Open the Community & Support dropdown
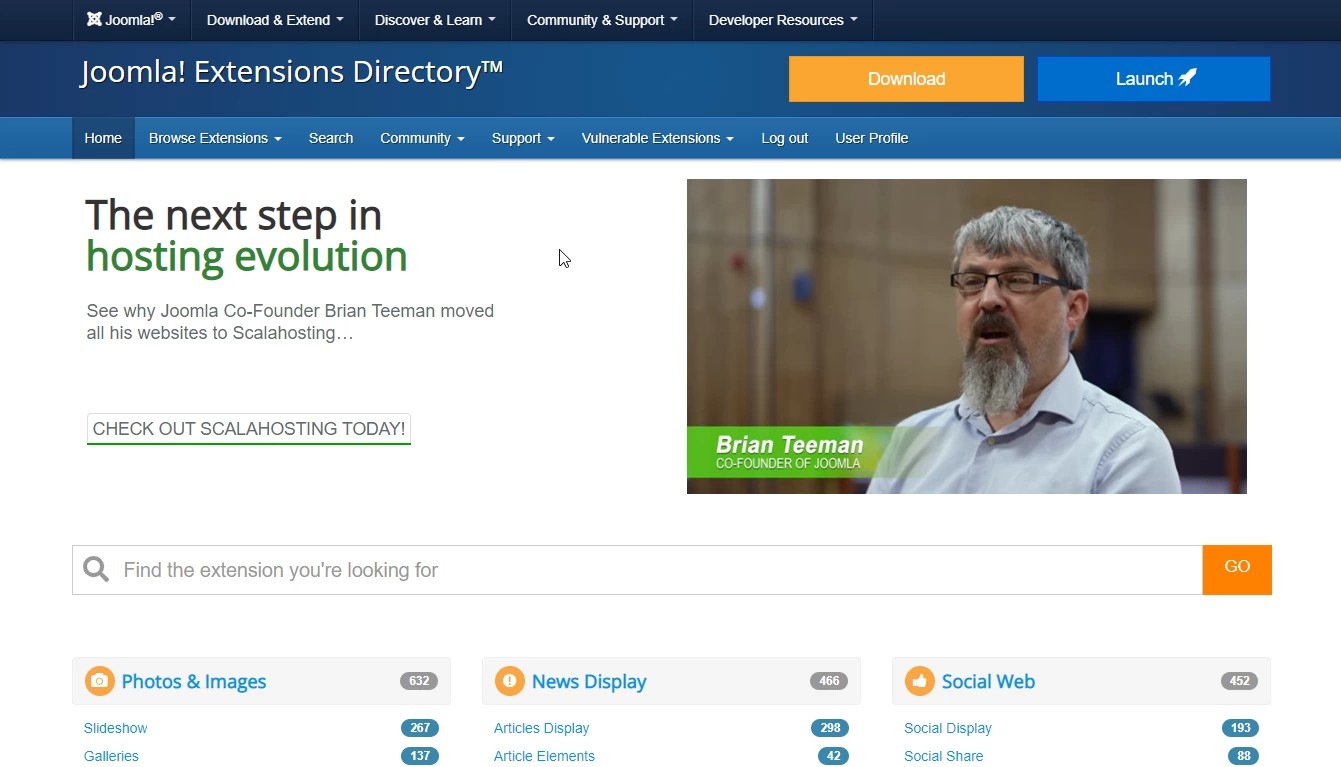The height and width of the screenshot is (767, 1341). click(602, 20)
